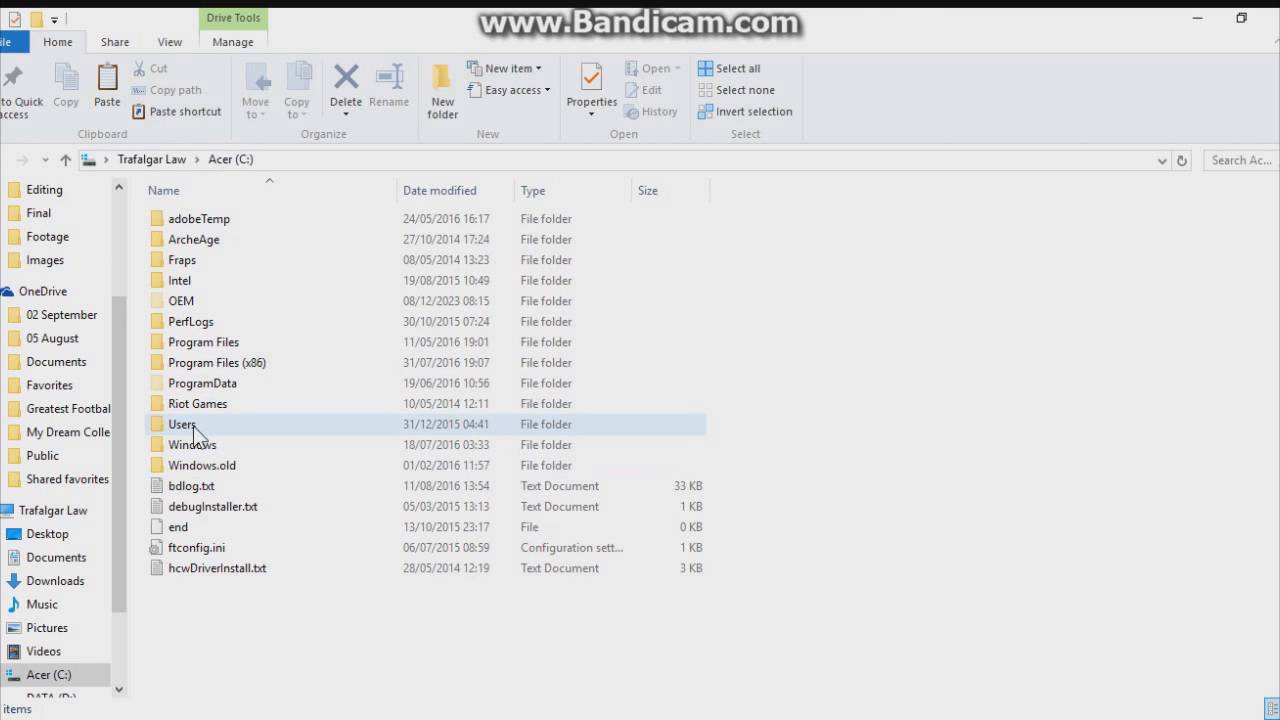Select the bdlog.txt file icon

coord(157,486)
